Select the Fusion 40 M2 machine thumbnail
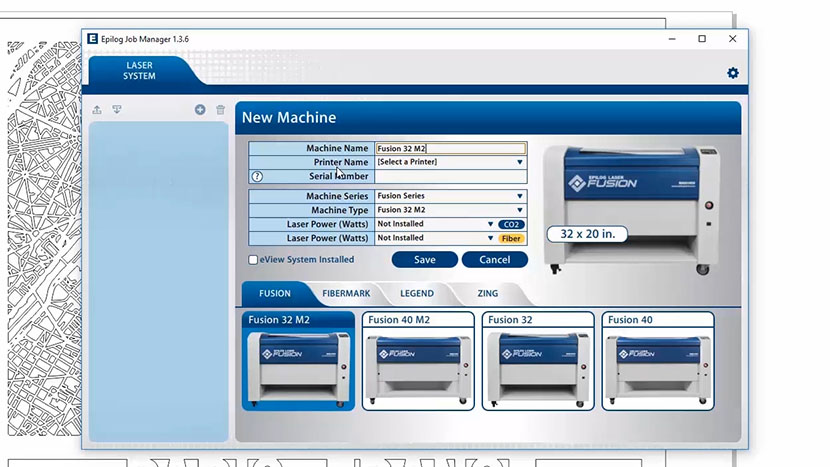 click(x=418, y=361)
